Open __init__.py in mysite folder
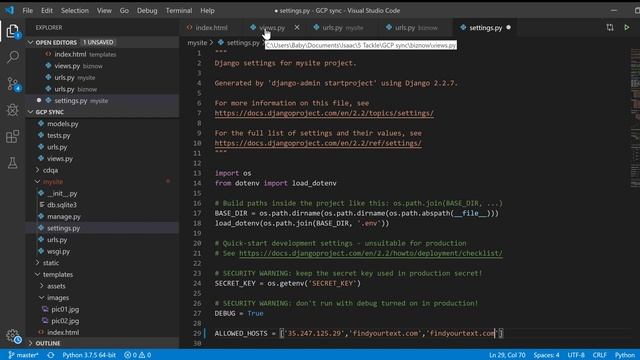Image resolution: width=640 pixels, height=360 pixels. [102, 193]
